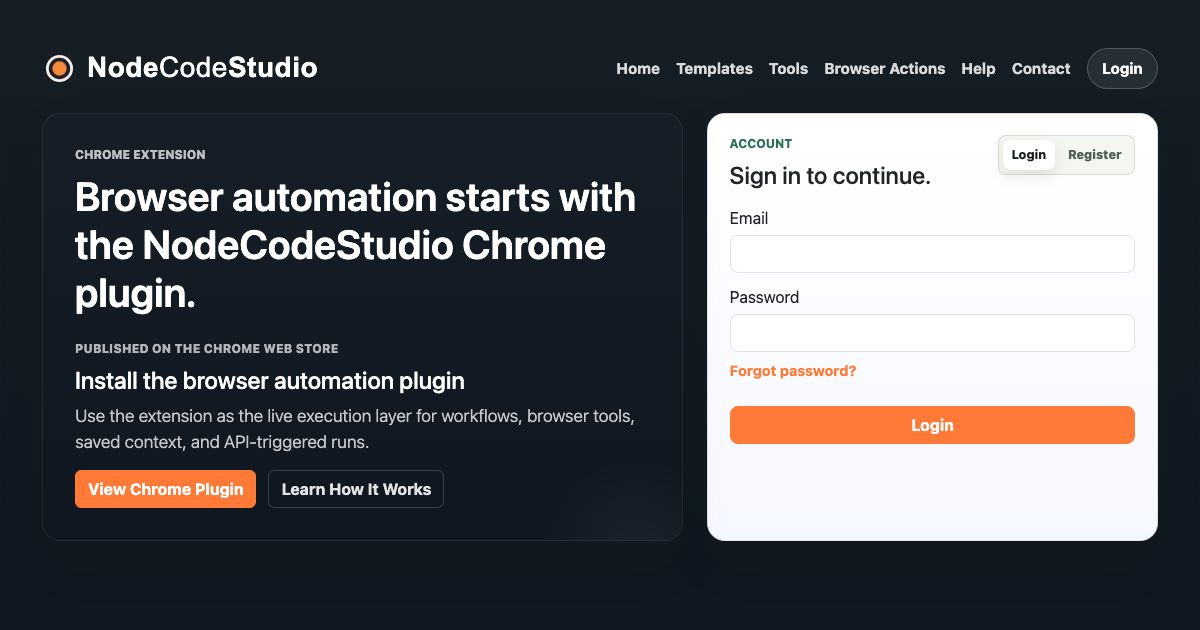Go to Templates in the navigation
1200x630 pixels.
pos(714,69)
